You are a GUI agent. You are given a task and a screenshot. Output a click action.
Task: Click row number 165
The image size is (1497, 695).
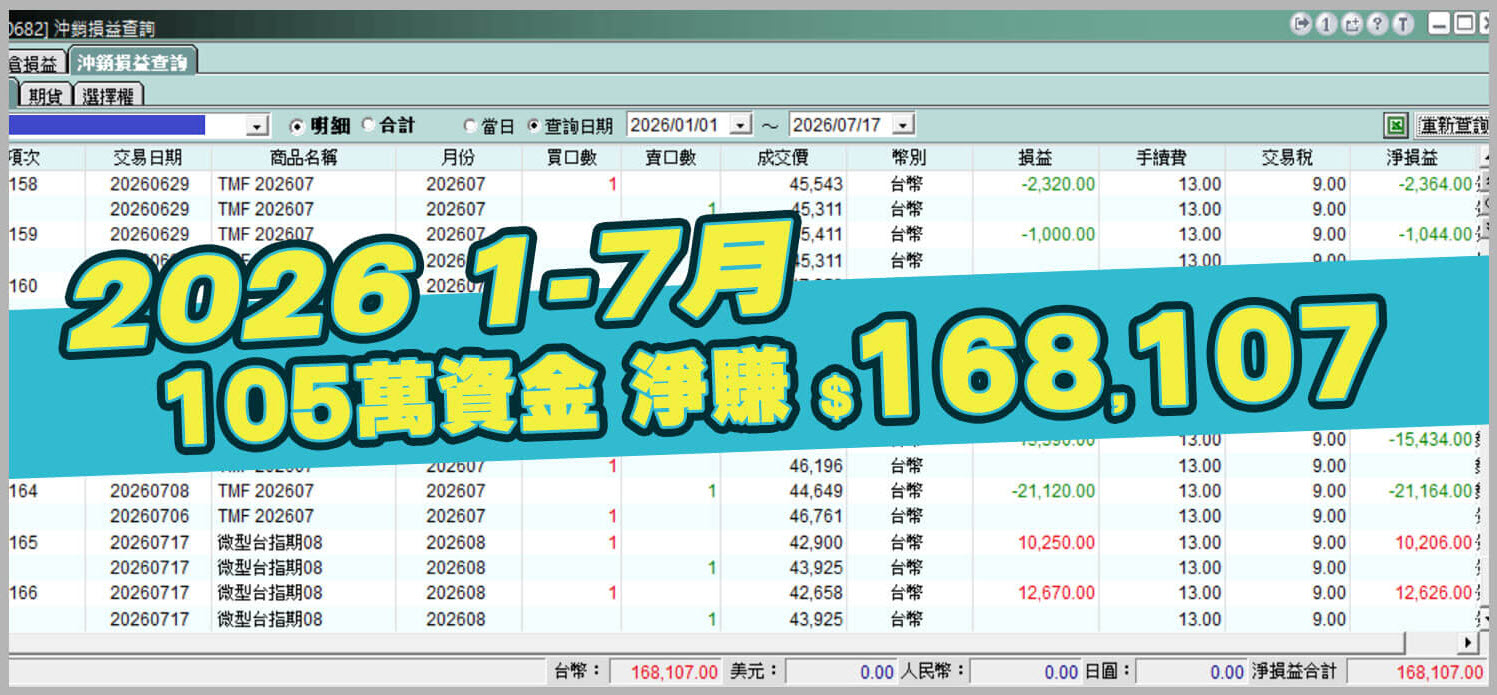pyautogui.click(x=23, y=542)
